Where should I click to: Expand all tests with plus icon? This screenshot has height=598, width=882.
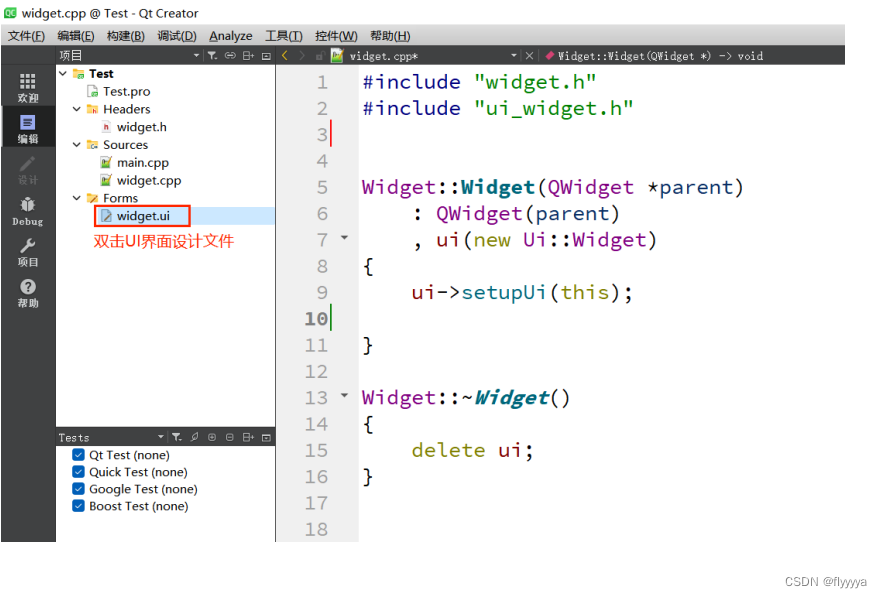click(x=212, y=437)
